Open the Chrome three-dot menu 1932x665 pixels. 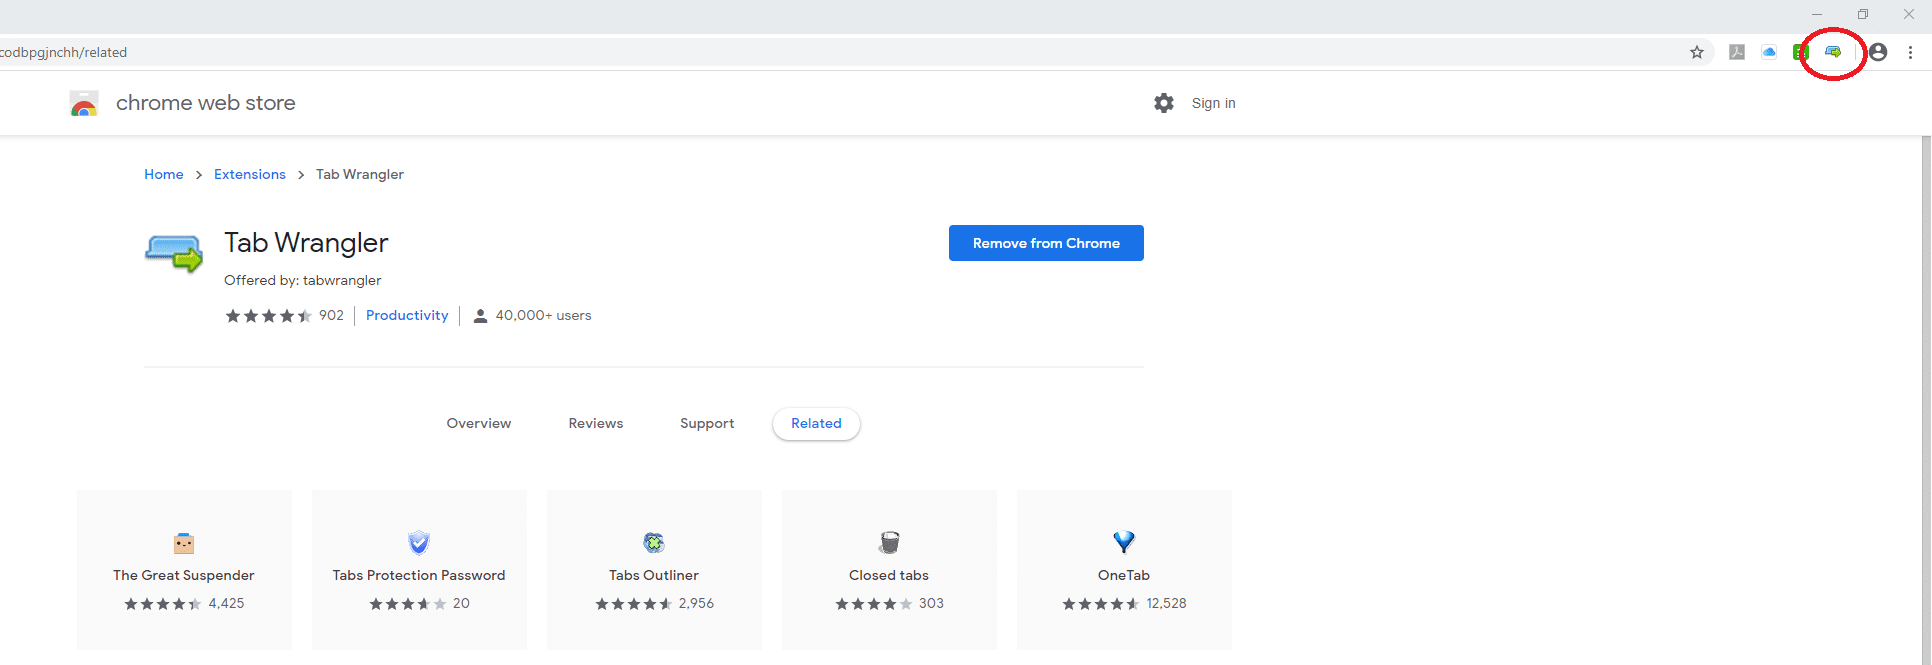tap(1910, 52)
